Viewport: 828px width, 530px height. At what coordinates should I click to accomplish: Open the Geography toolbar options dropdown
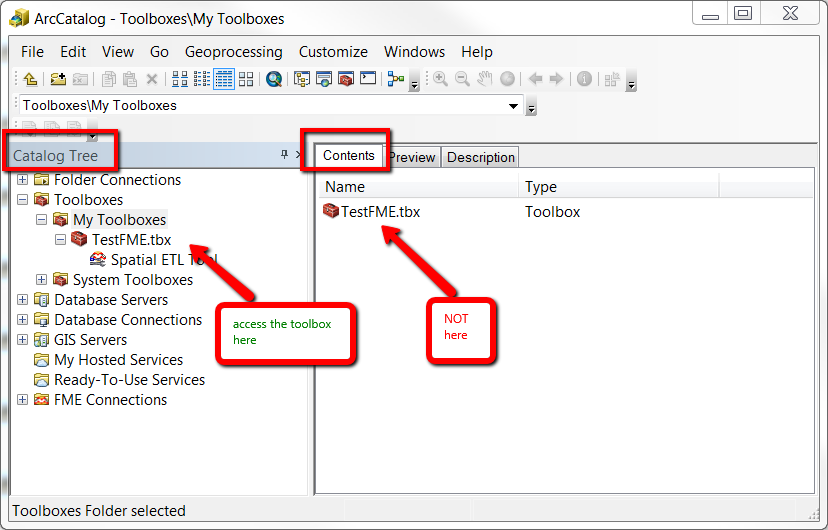631,80
